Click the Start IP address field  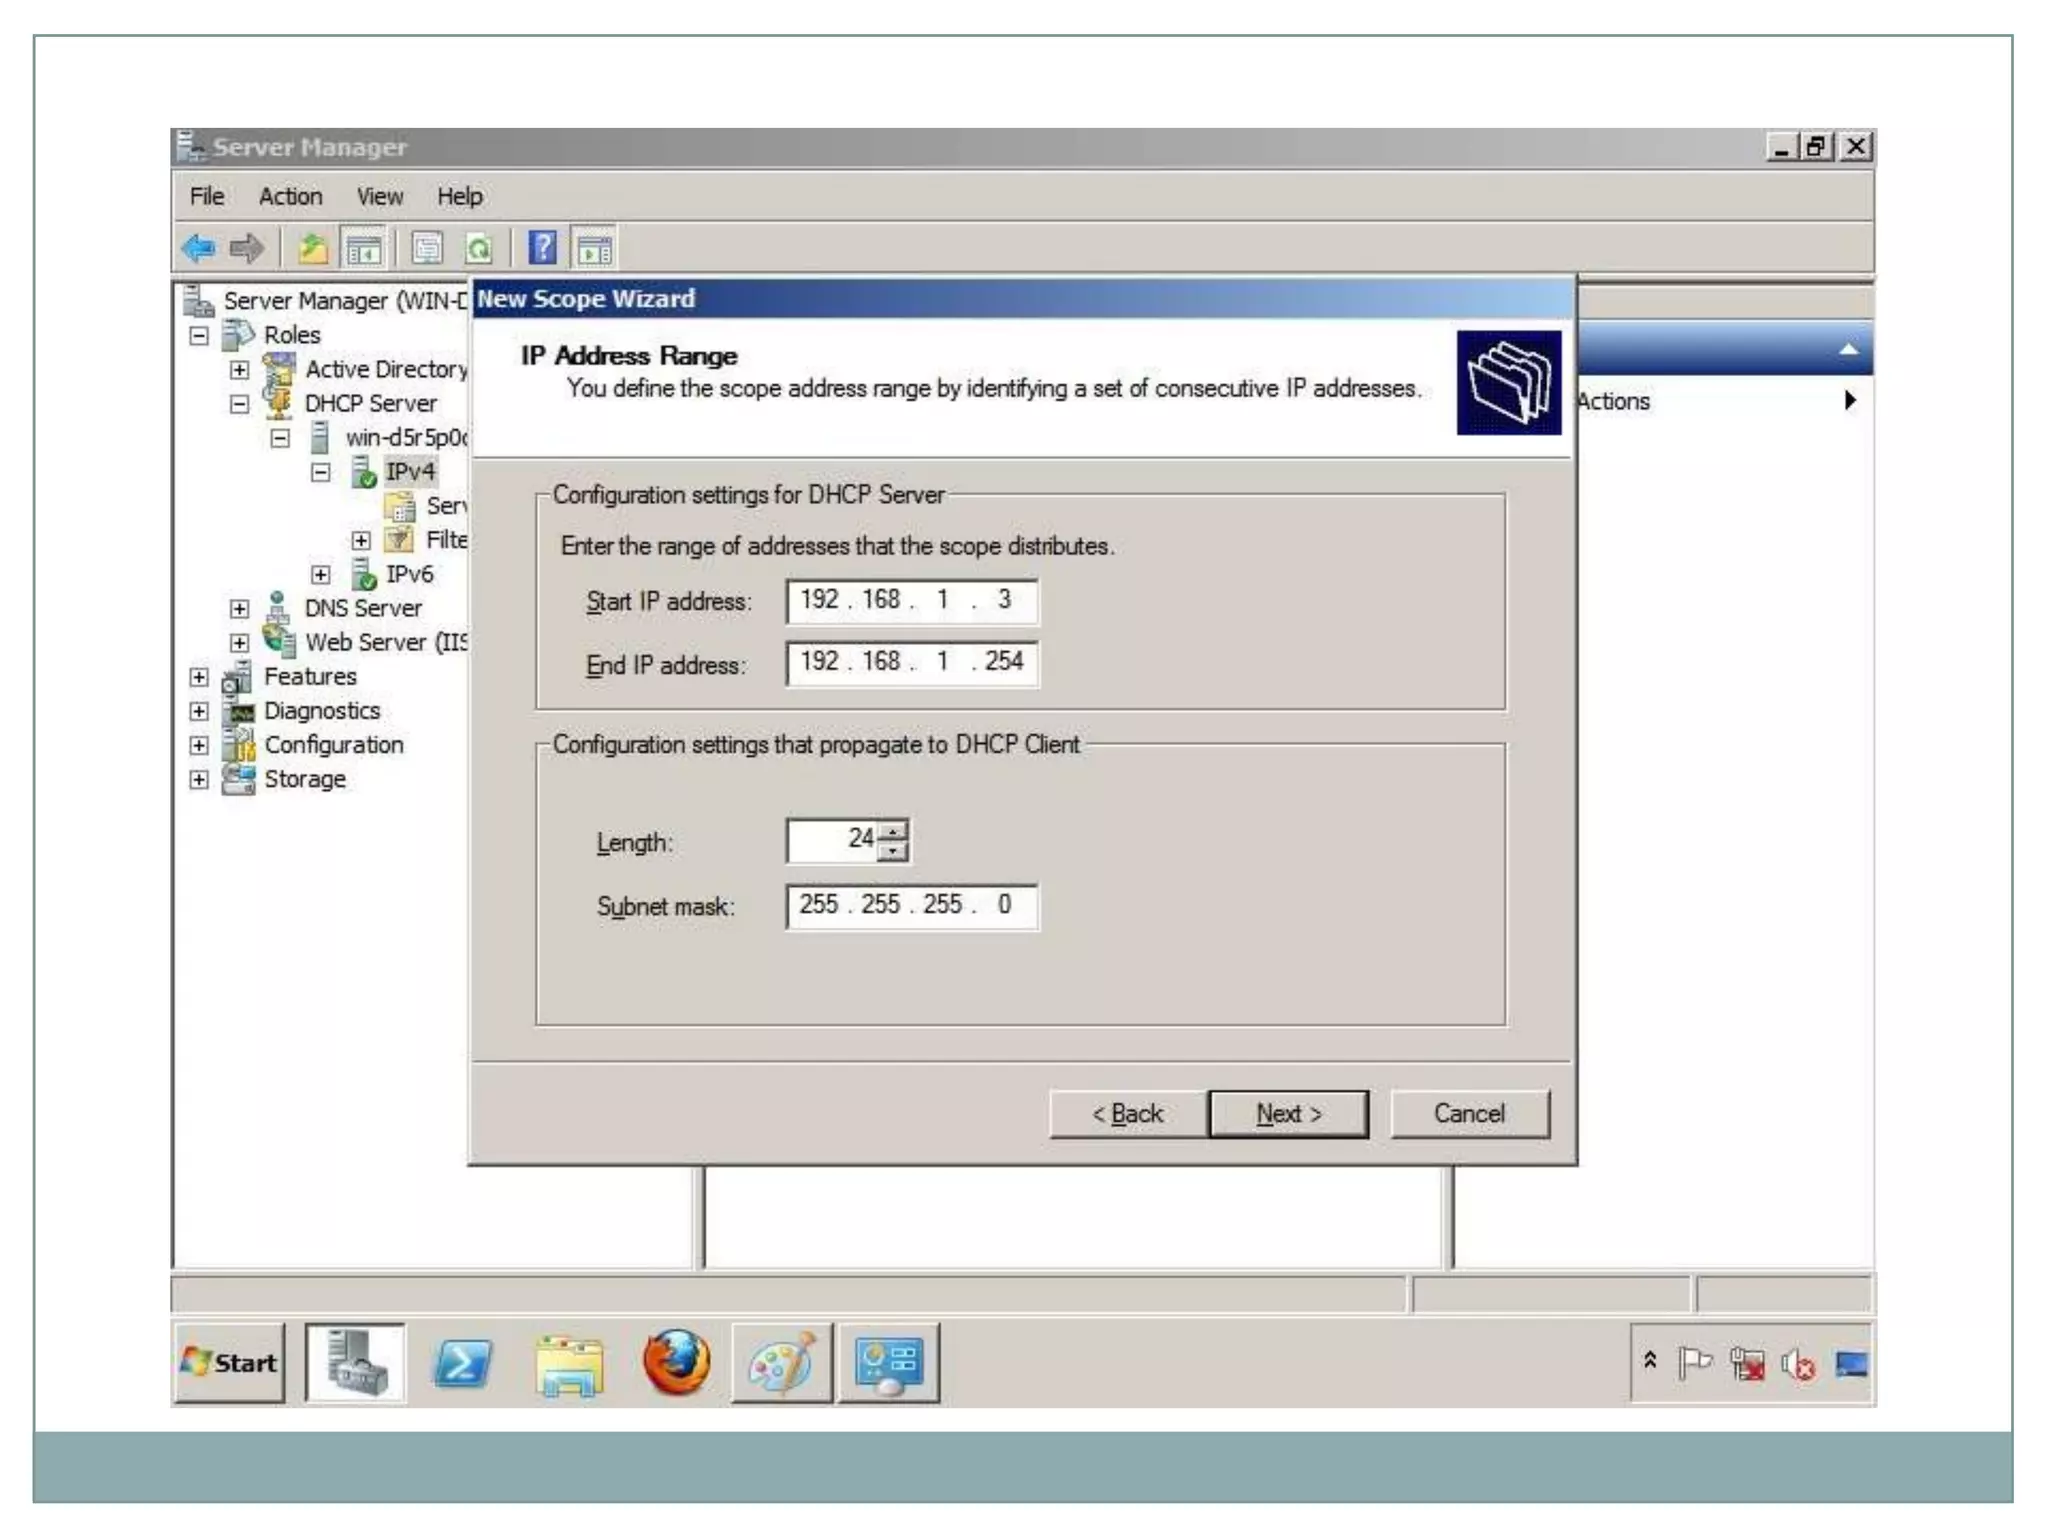click(x=911, y=600)
